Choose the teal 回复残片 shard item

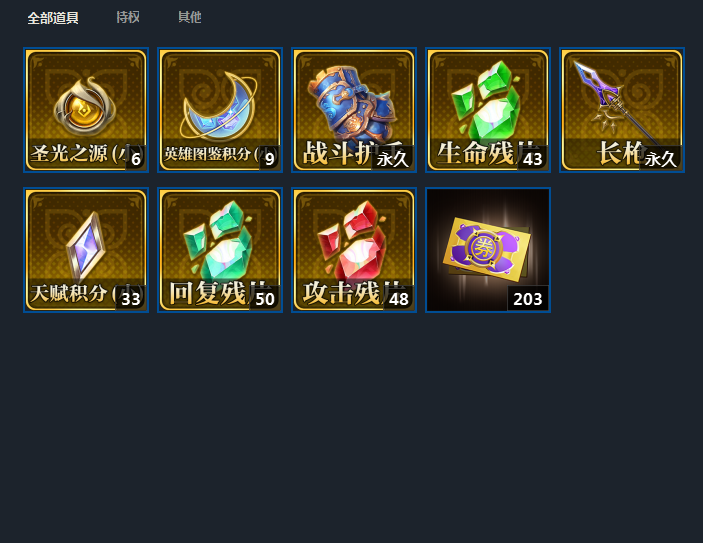(x=220, y=250)
